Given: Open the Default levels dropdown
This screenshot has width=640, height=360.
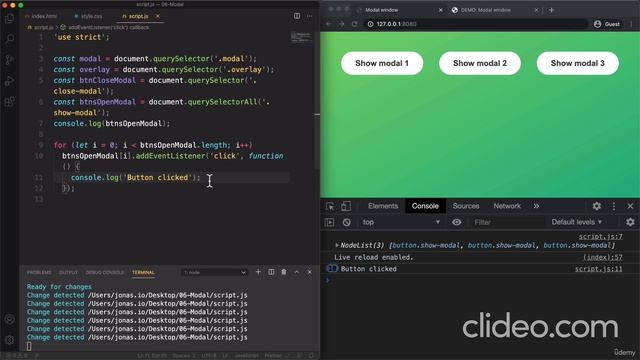Looking at the screenshot, I should click(577, 222).
